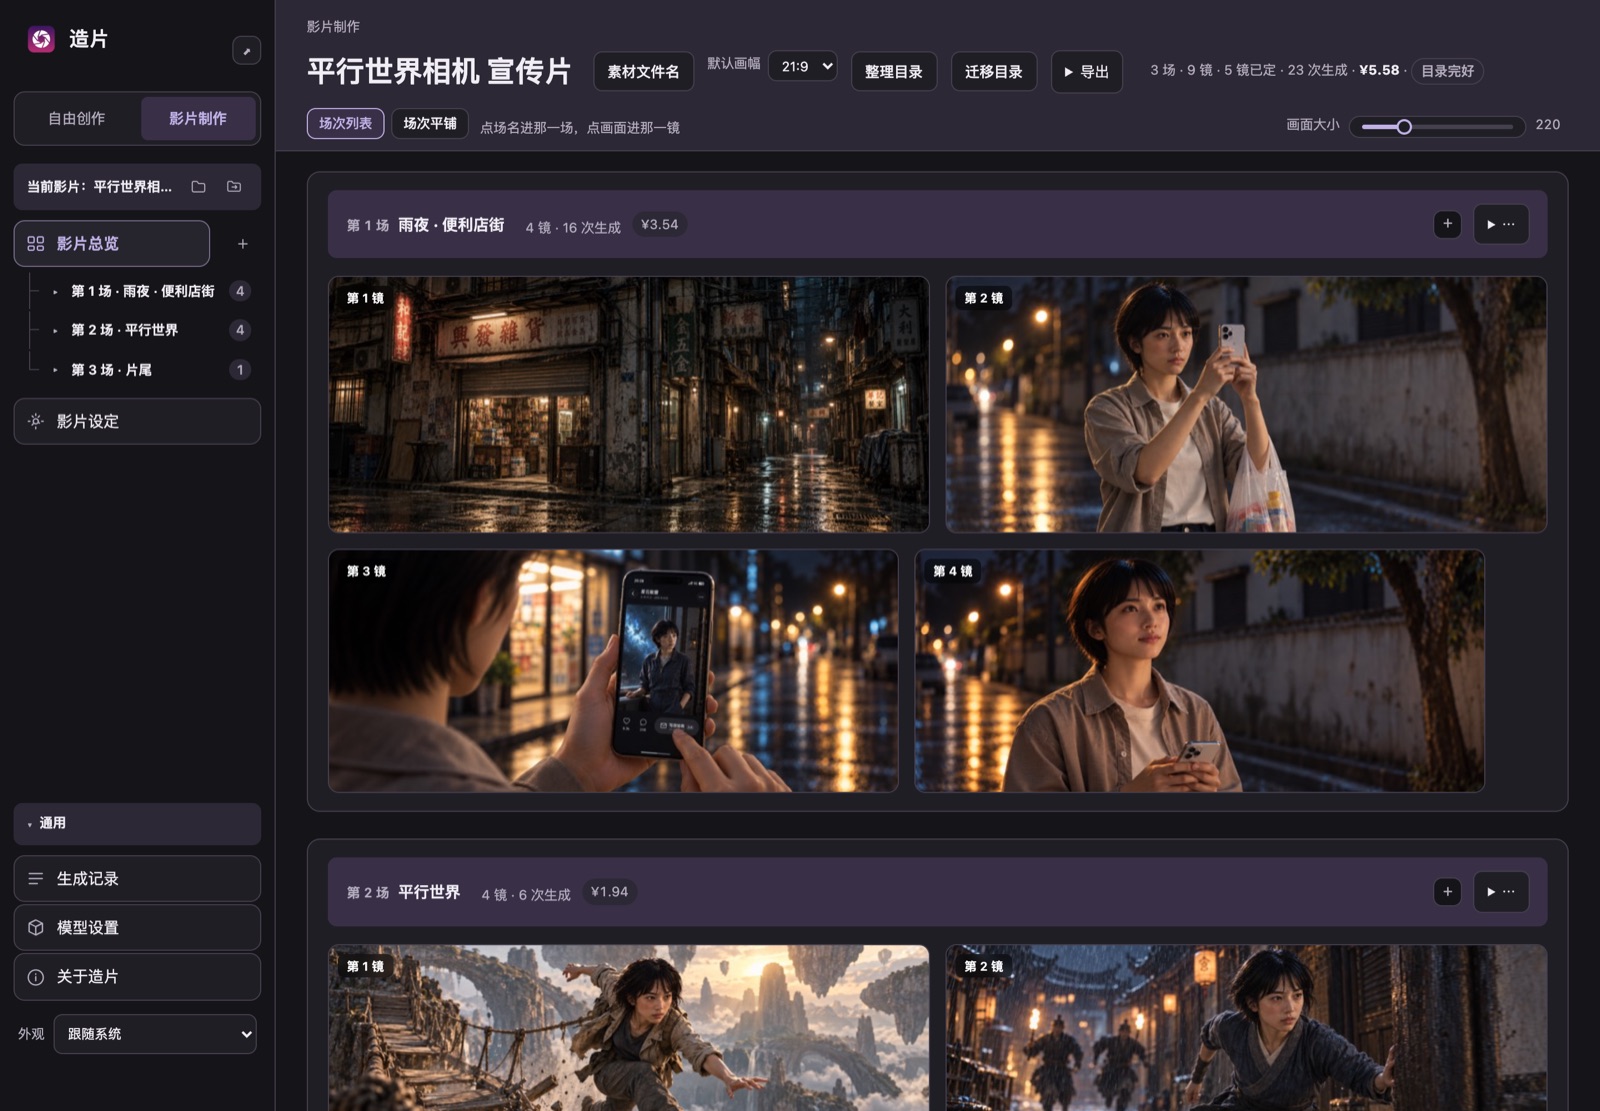Click the 素材文件名 button
Screen dimensions: 1600x1111
coord(643,72)
